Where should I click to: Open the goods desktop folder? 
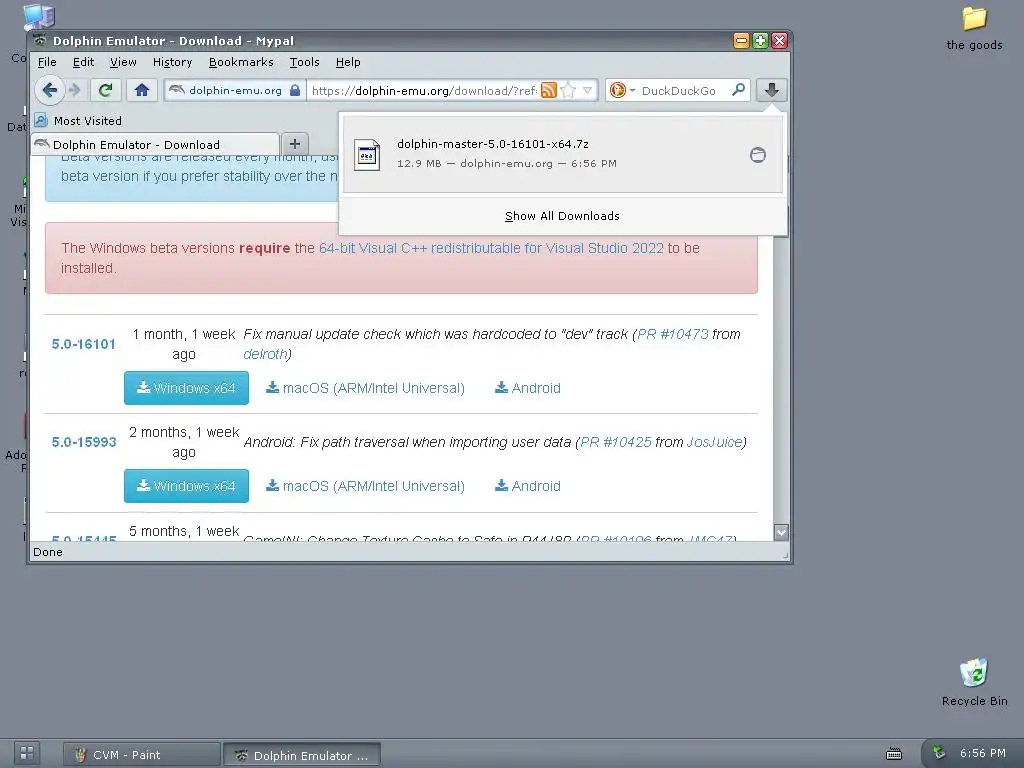click(x=974, y=28)
